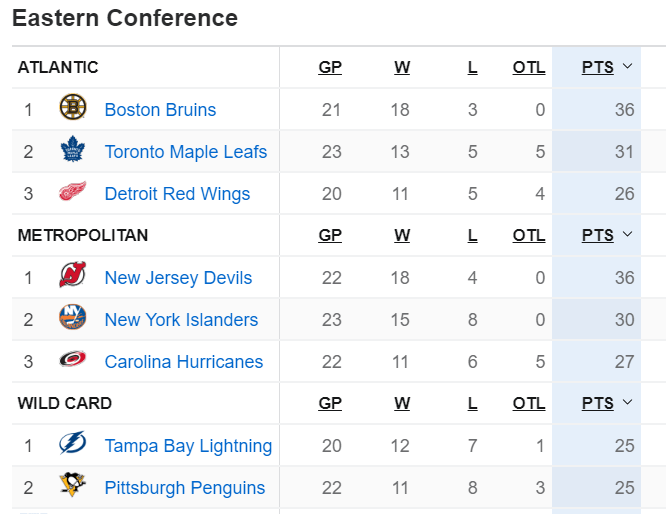Open the Atlantic PTS sort arrow
The image size is (666, 514).
(x=628, y=67)
